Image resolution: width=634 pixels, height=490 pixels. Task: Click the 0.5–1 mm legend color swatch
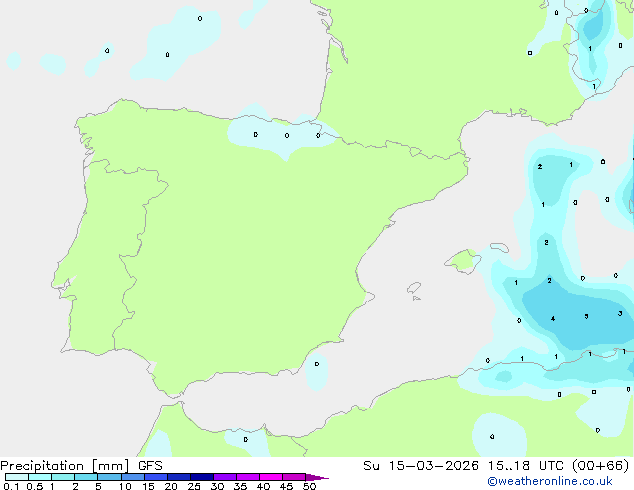[40, 477]
